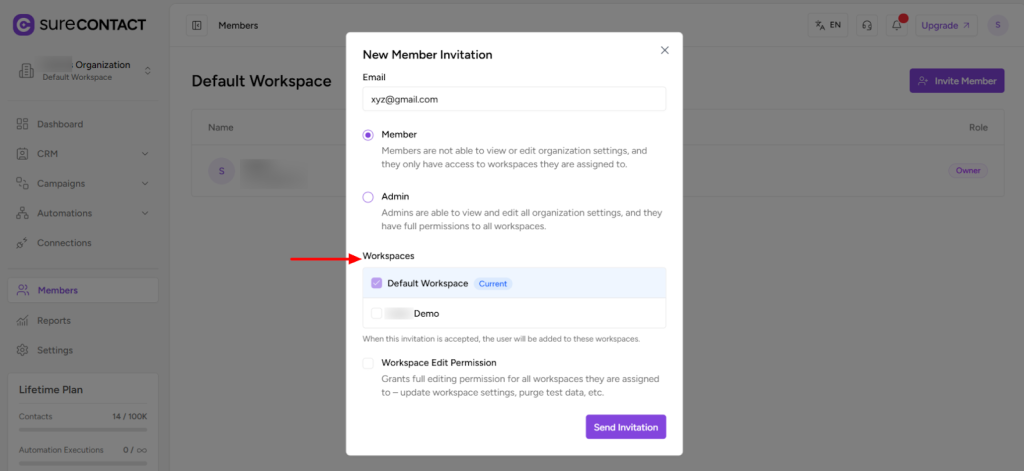This screenshot has height=471, width=1024.
Task: Expand the Automations sidebar menu
Action: [x=145, y=213]
